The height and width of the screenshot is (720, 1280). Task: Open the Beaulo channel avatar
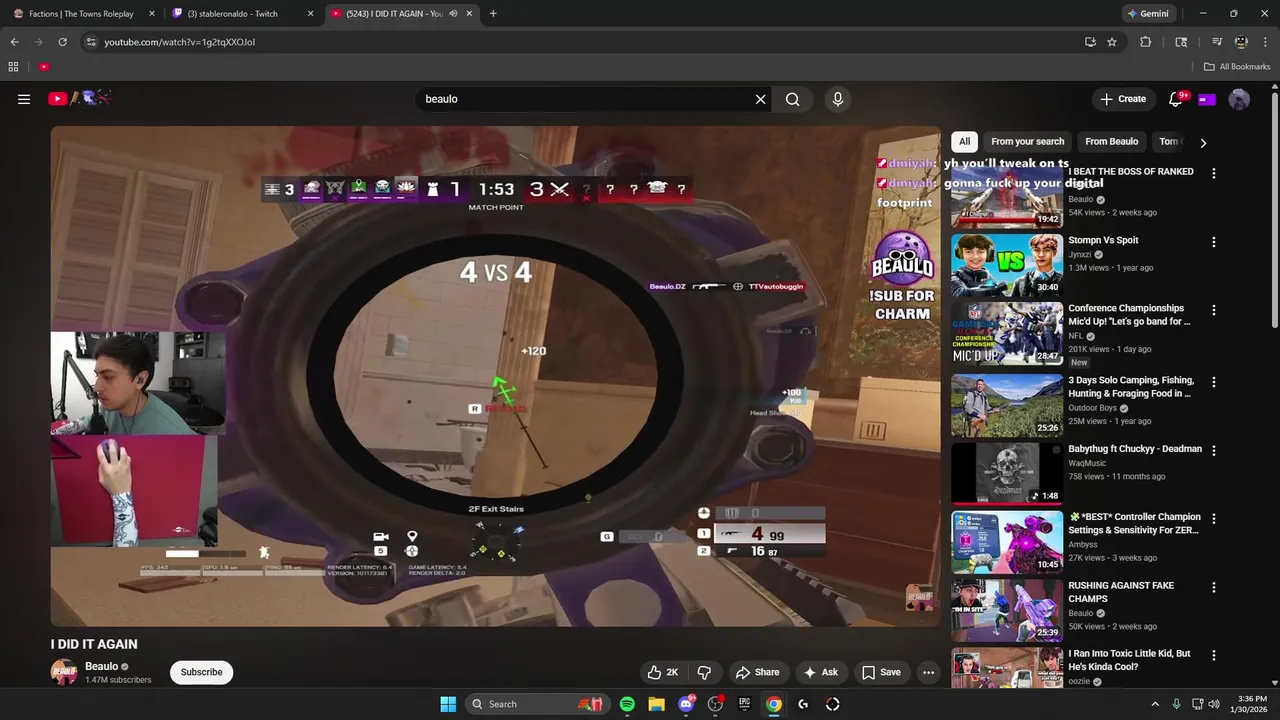[x=64, y=672]
